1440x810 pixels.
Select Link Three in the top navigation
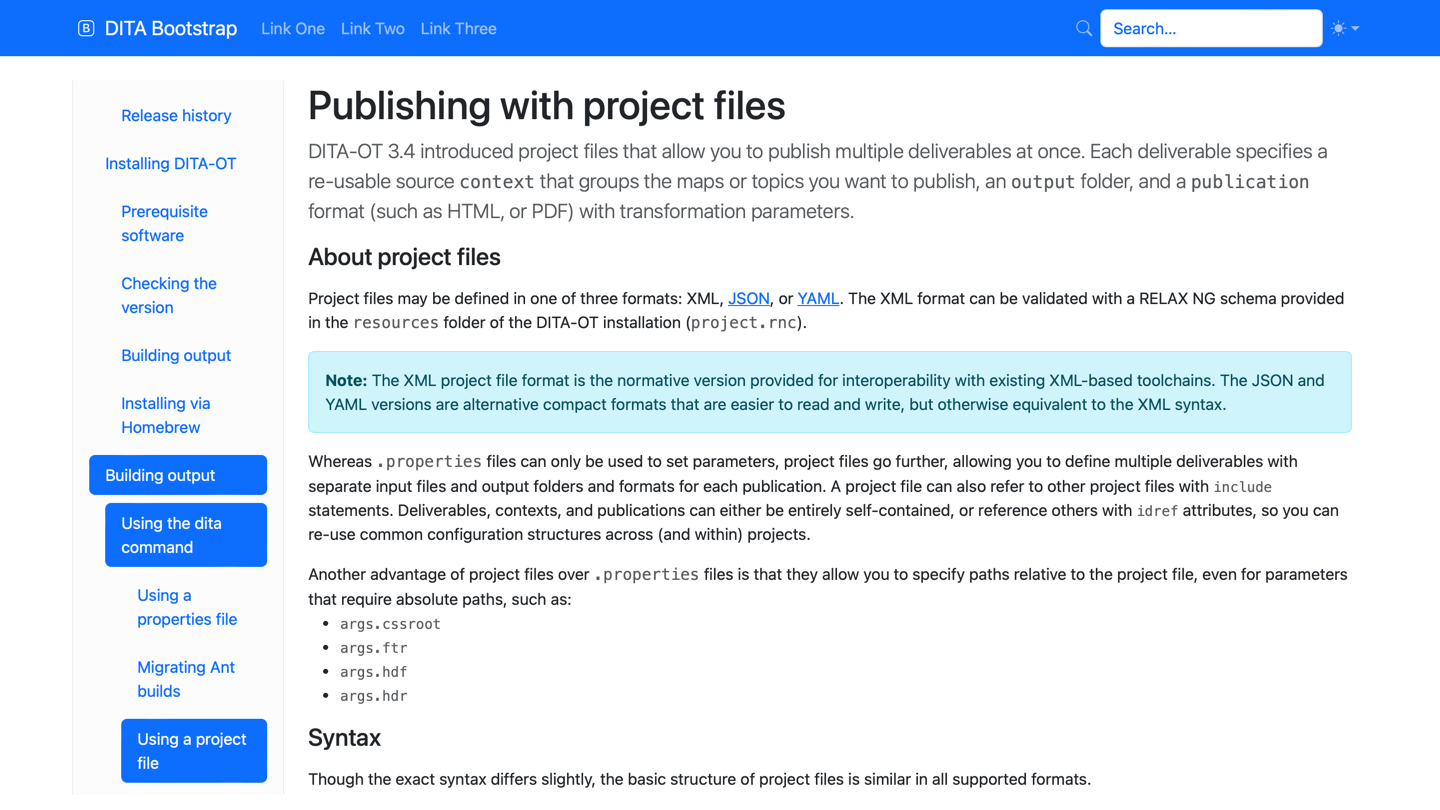[x=458, y=28]
